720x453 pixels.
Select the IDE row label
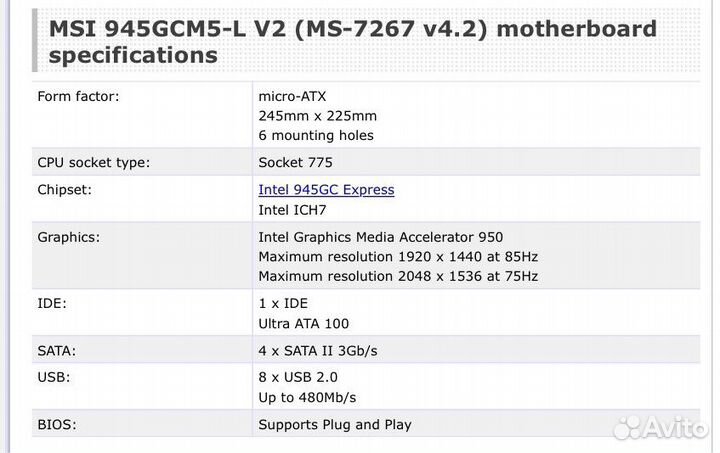point(52,302)
